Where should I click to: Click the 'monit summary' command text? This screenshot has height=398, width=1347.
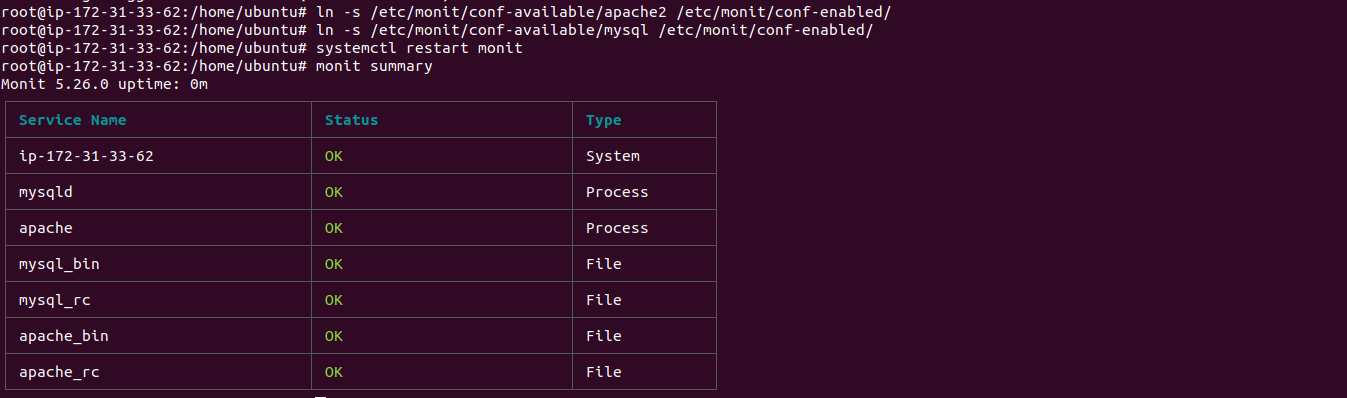pos(374,66)
